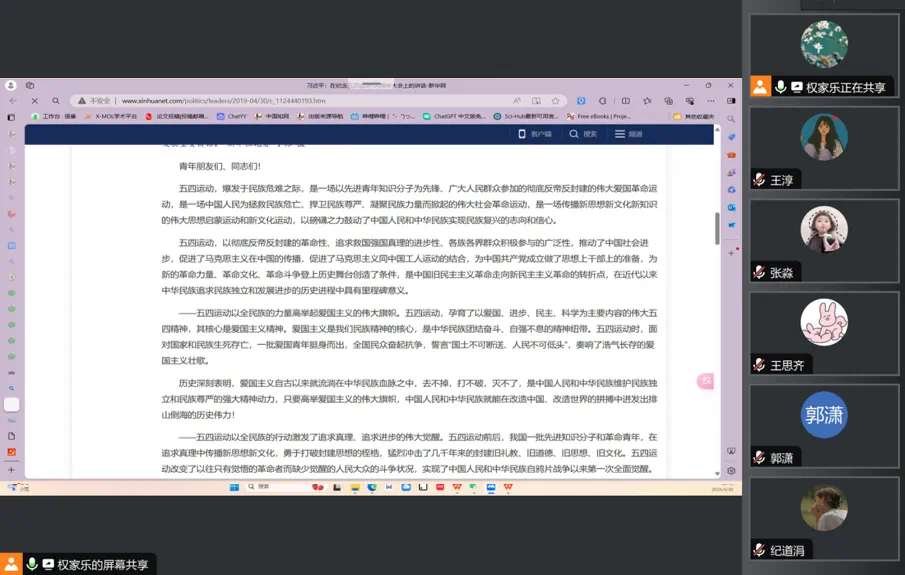Viewport: 905px width, 575px height.
Task: Click the pink translate floating button
Action: click(x=706, y=381)
